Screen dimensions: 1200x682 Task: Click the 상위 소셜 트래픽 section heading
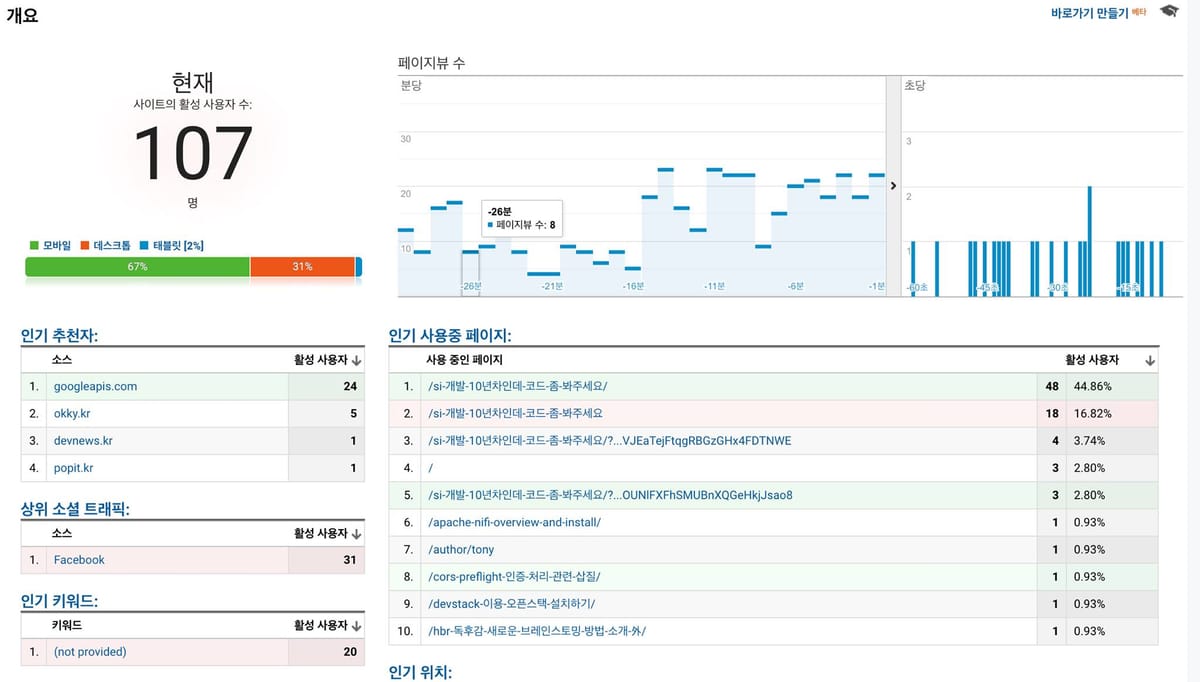(x=75, y=509)
